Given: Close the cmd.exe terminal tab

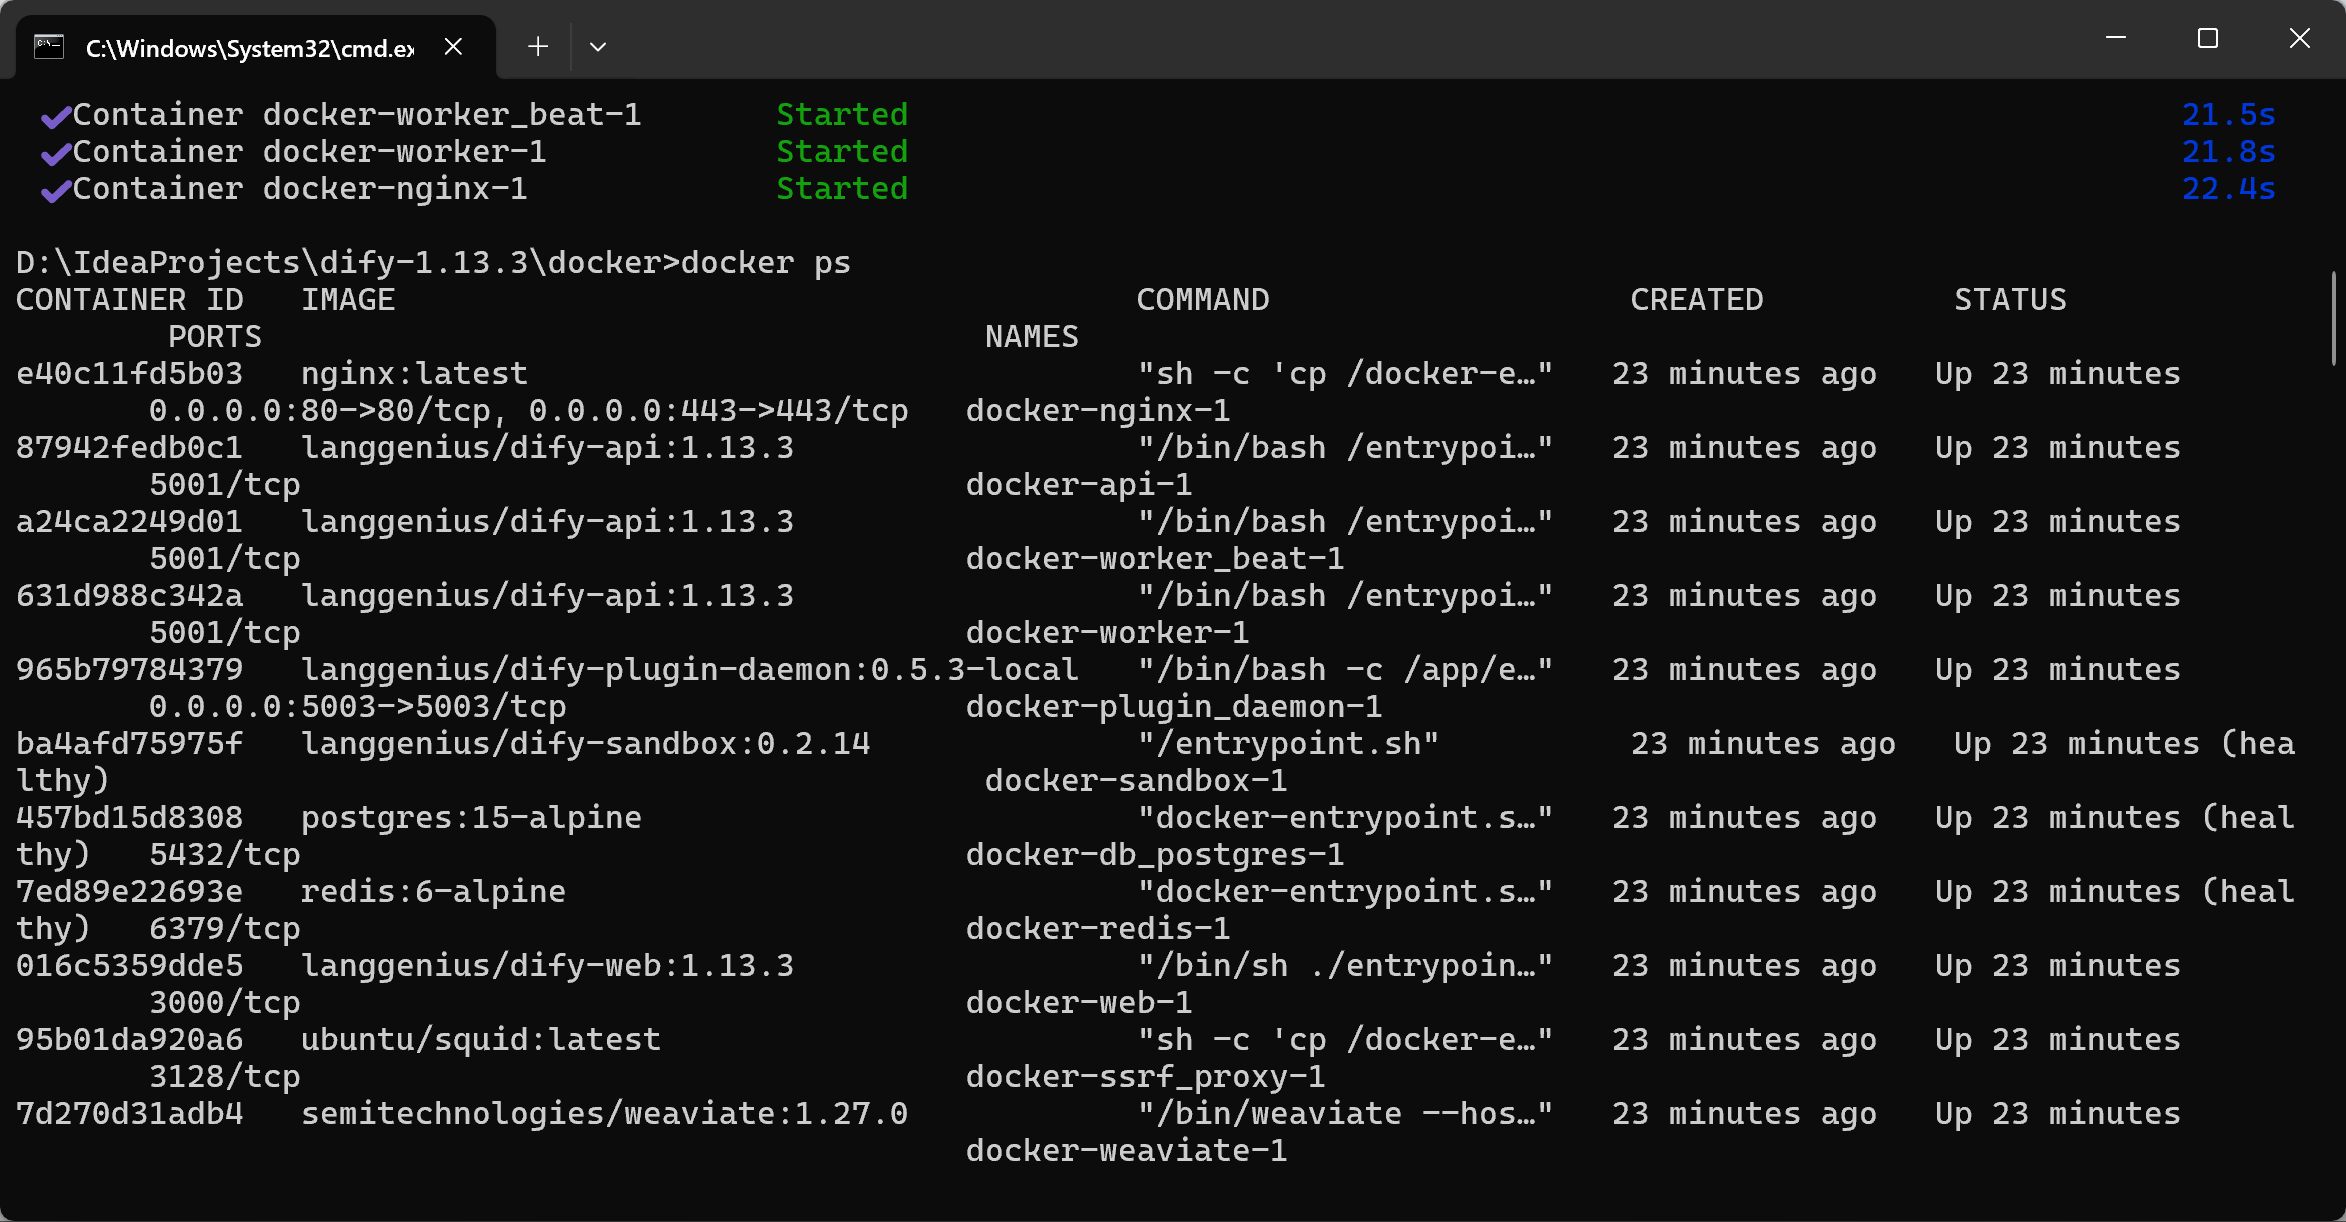Looking at the screenshot, I should click(x=453, y=47).
